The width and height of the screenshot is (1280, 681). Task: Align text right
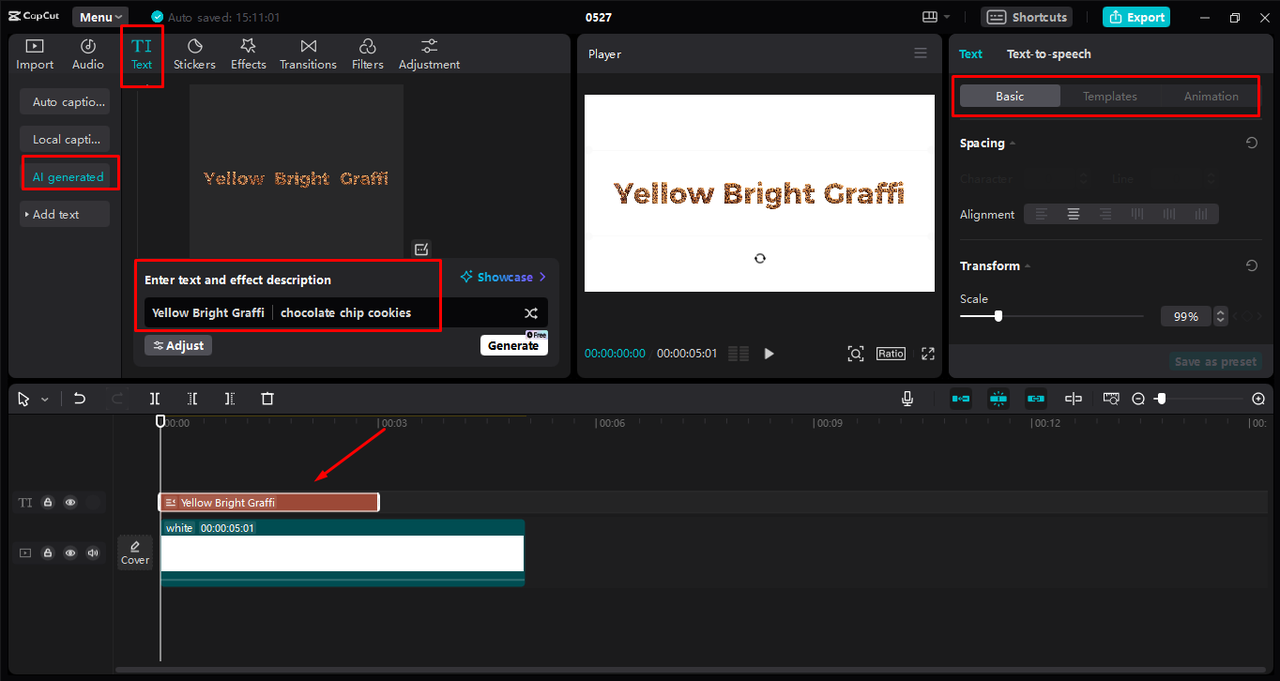pos(1105,214)
